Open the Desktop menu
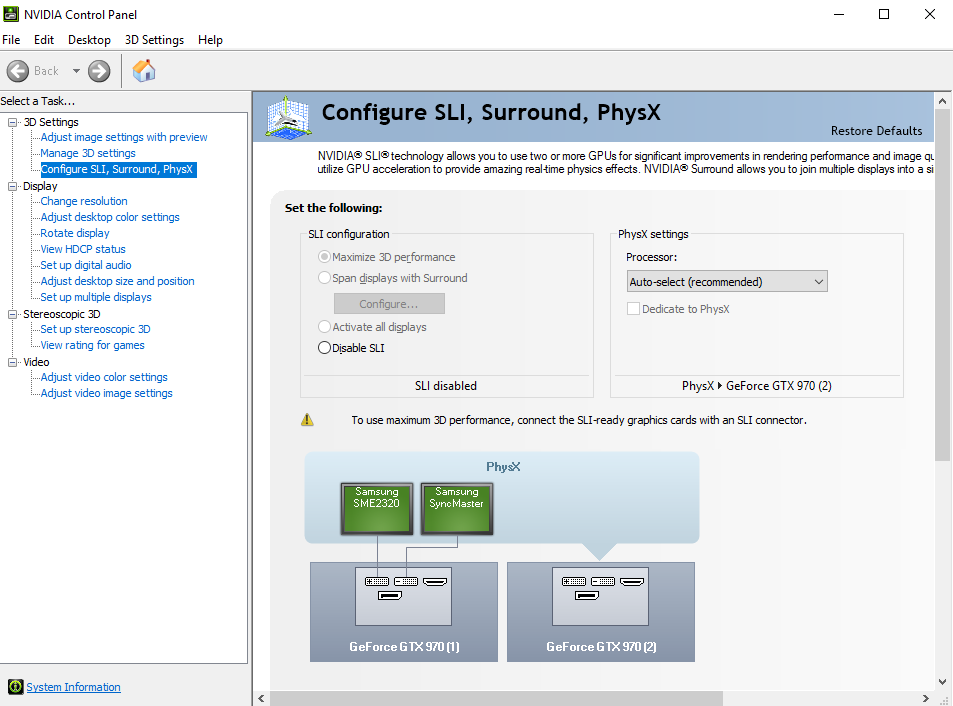Screen dimensions: 953x706 pos(89,39)
